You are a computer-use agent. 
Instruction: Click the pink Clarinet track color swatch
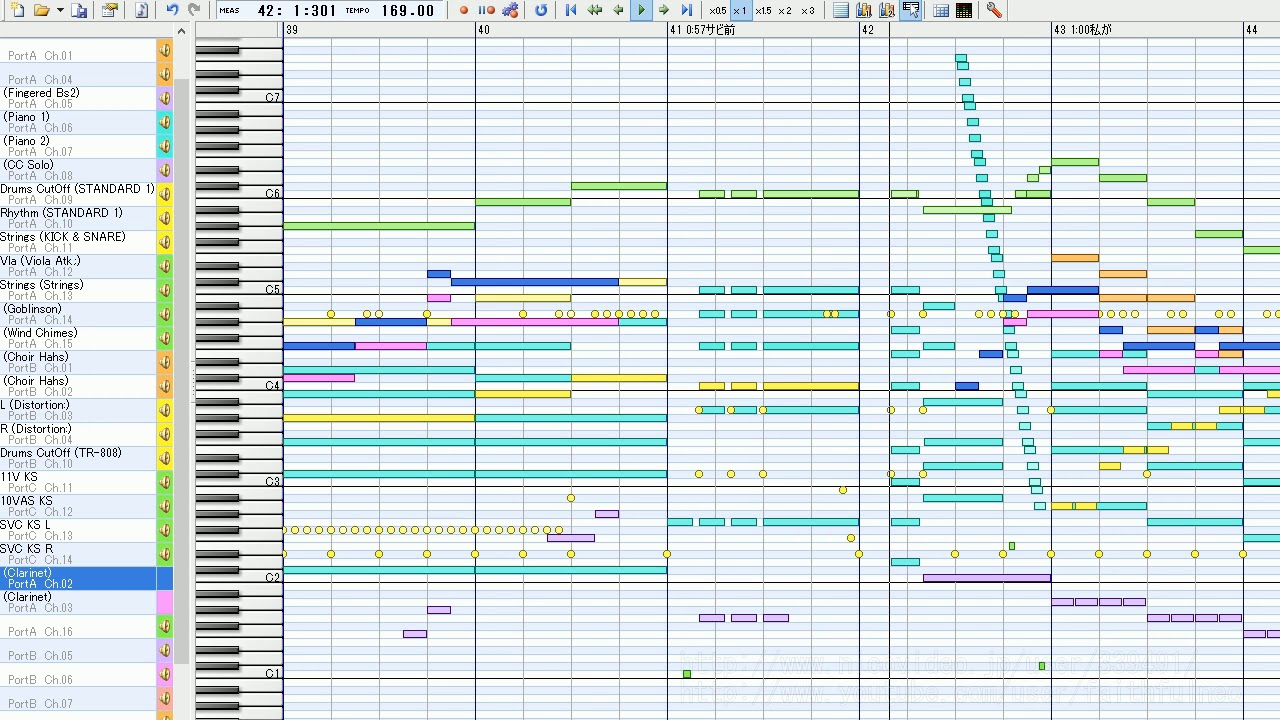point(165,602)
